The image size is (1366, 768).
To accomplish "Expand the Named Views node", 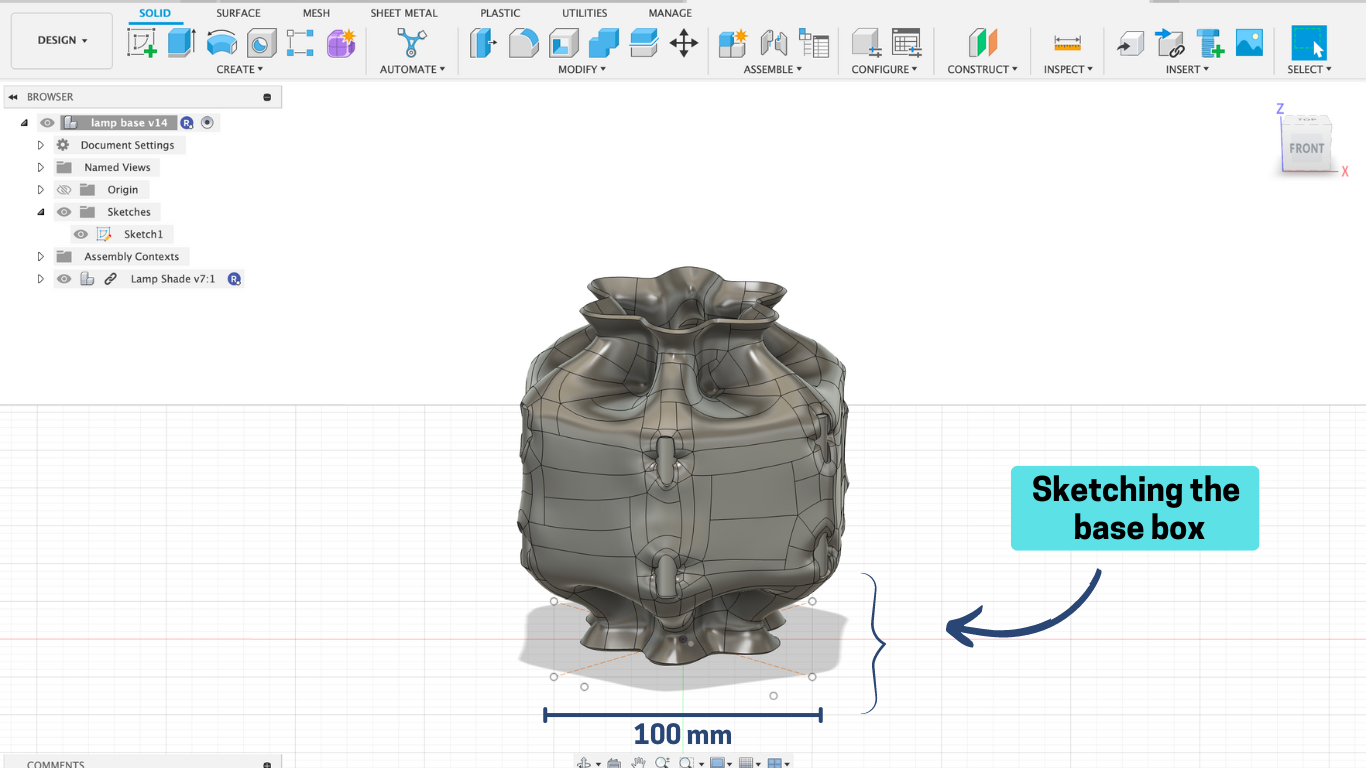I will point(41,167).
